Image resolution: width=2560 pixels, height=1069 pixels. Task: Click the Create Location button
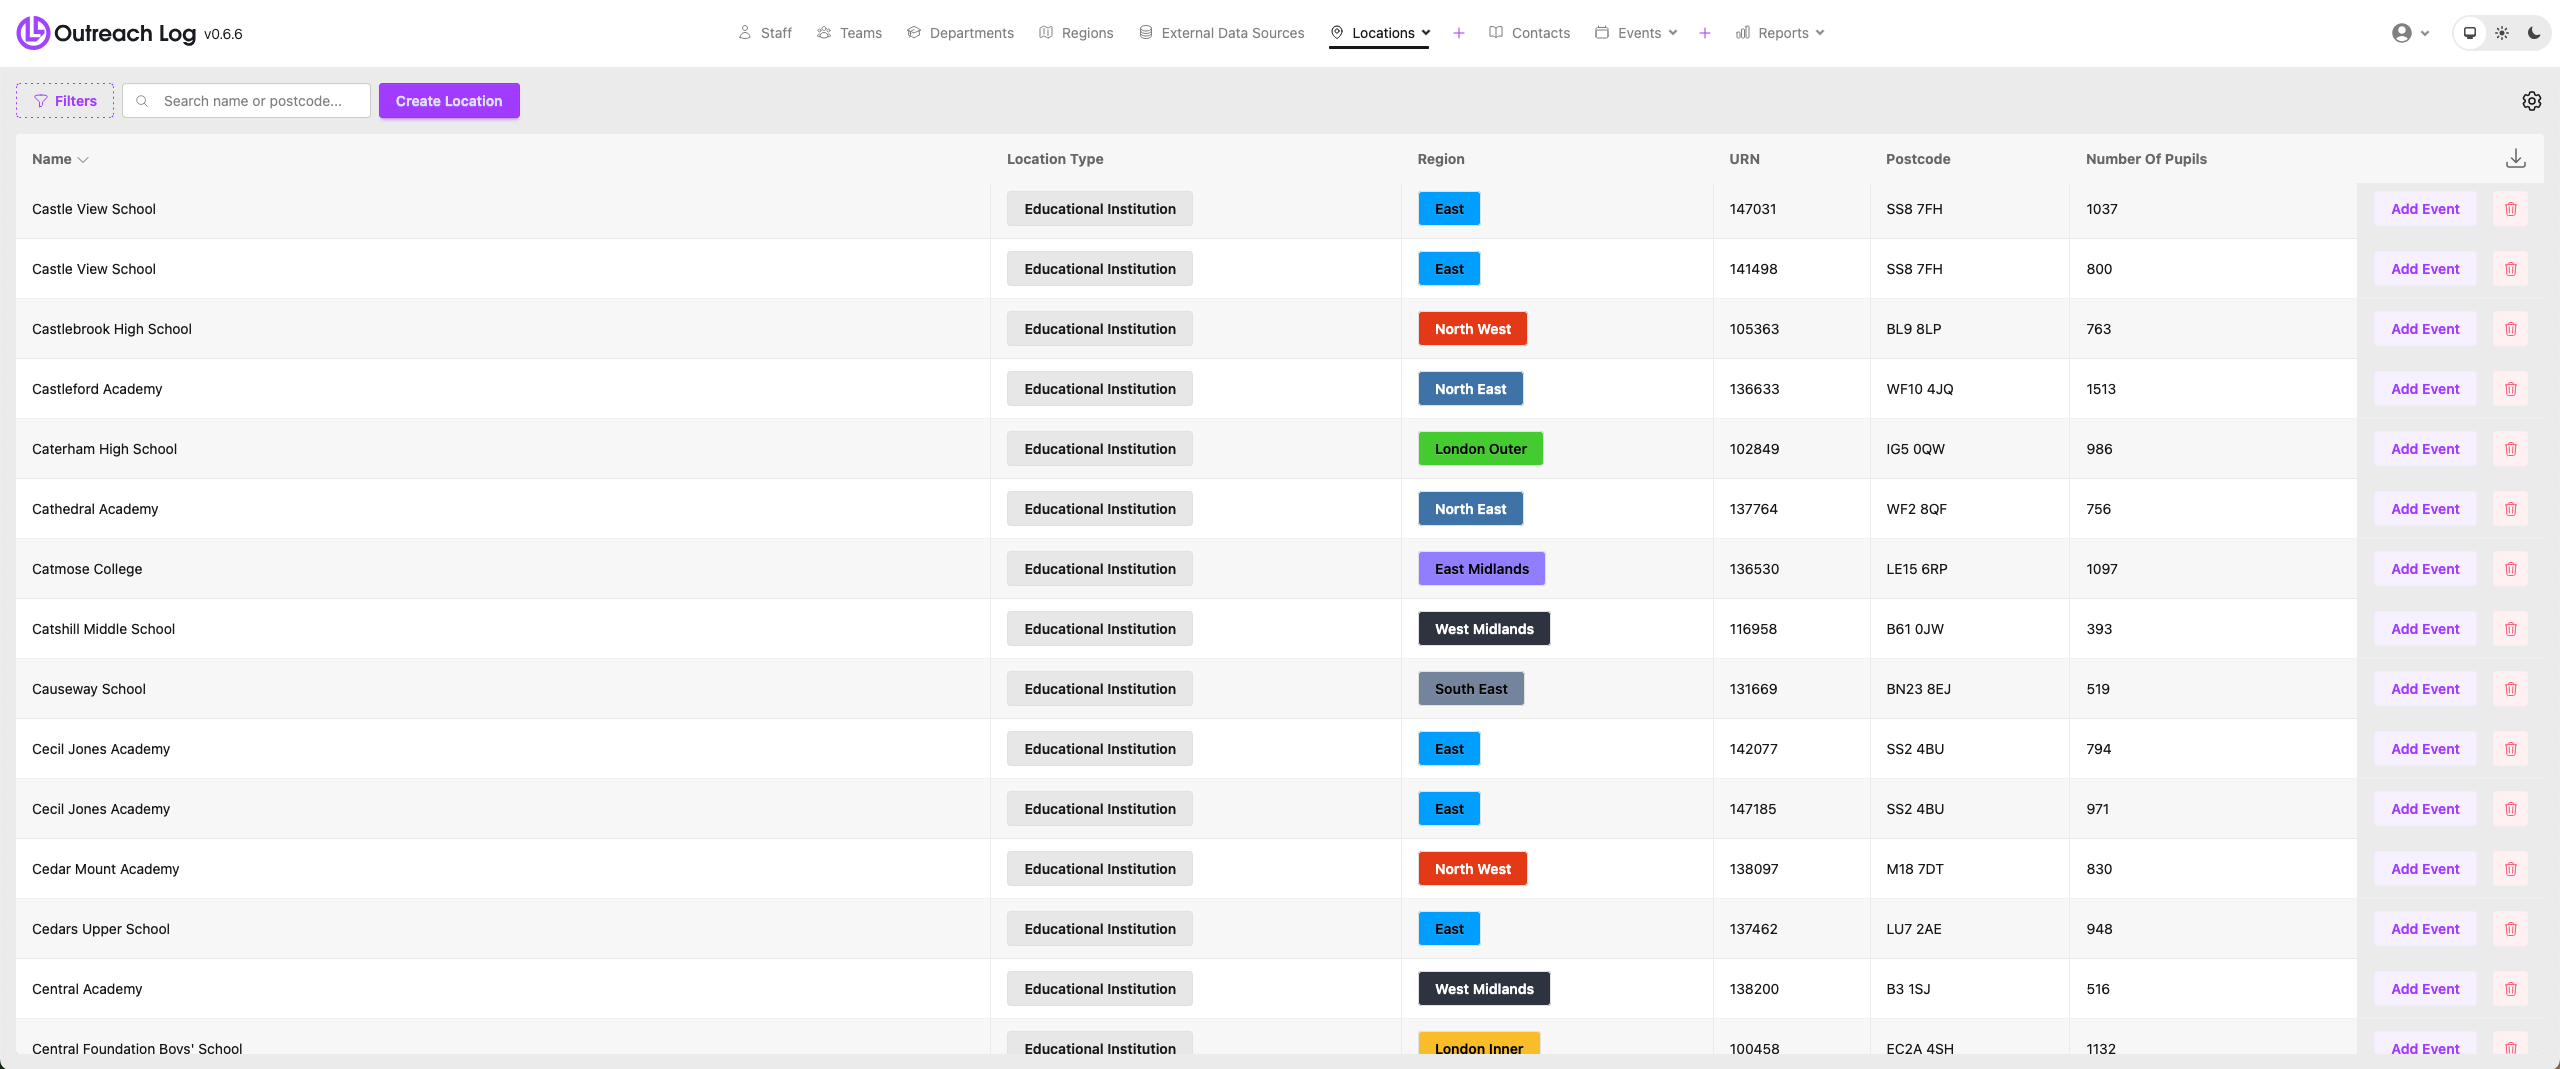[449, 101]
